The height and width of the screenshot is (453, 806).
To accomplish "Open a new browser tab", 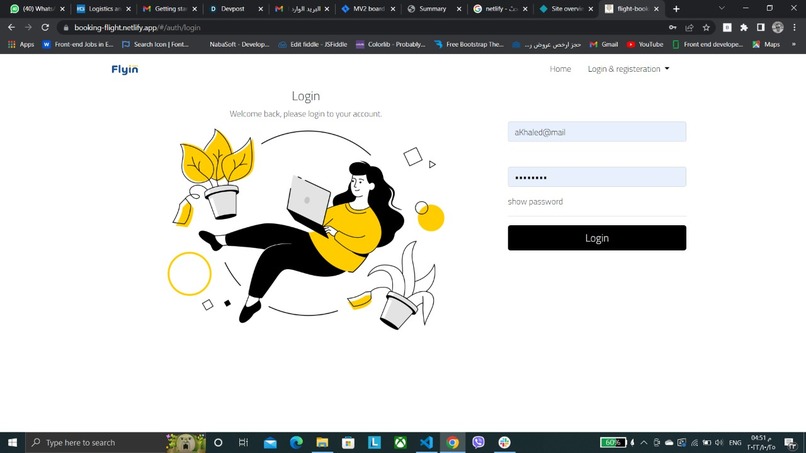I will [676, 9].
